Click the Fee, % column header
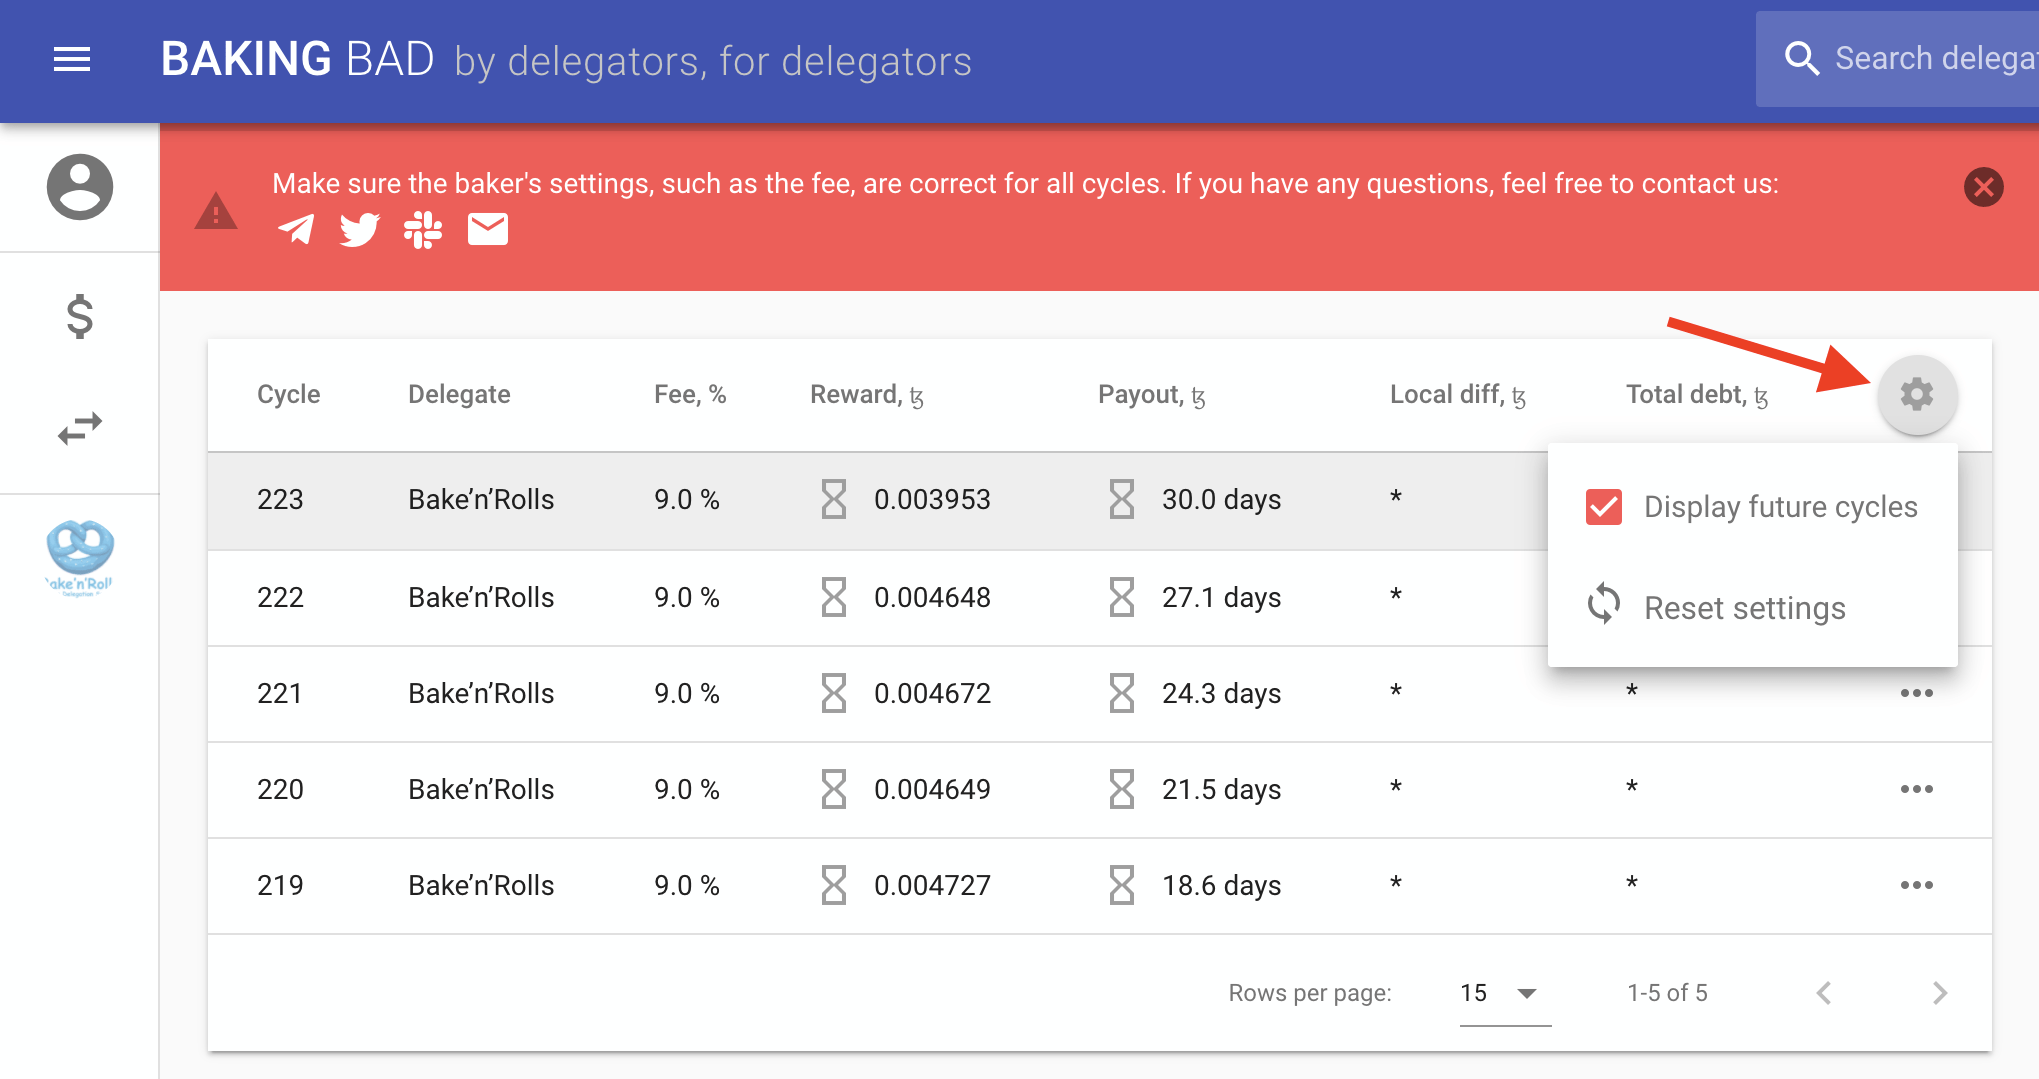 [x=690, y=394]
